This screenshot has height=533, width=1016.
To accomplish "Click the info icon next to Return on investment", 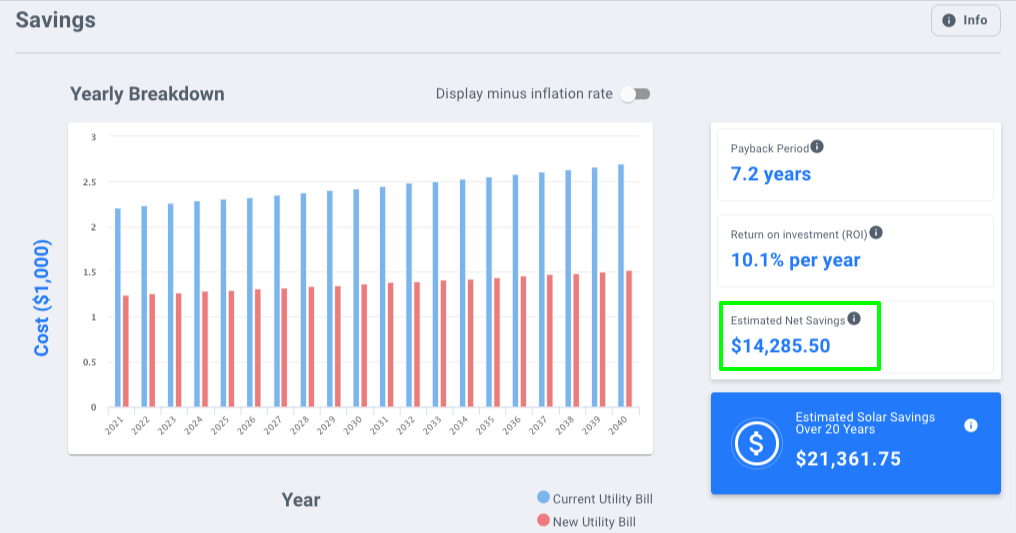I will click(x=876, y=233).
